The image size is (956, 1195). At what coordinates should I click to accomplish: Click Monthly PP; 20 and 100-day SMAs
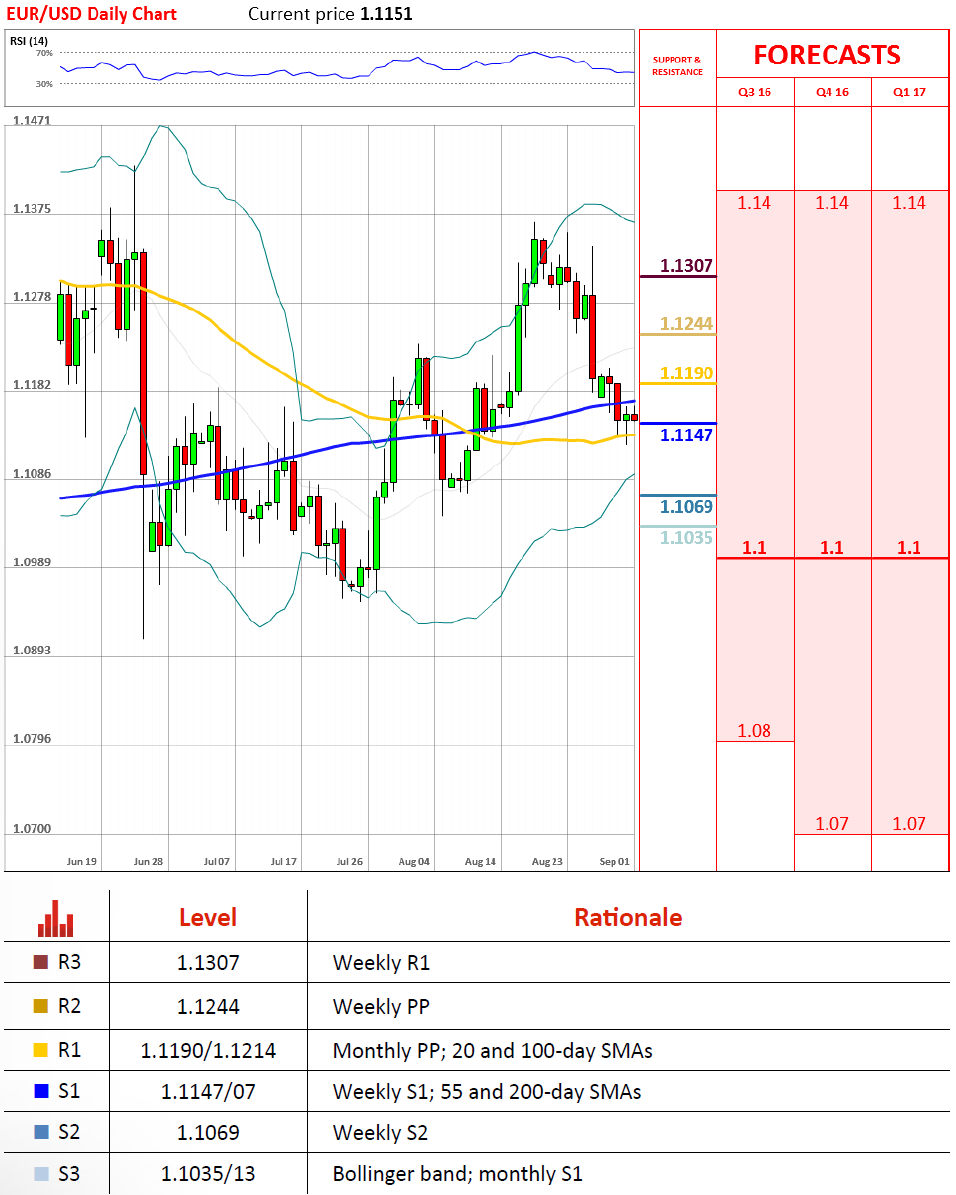click(492, 1051)
